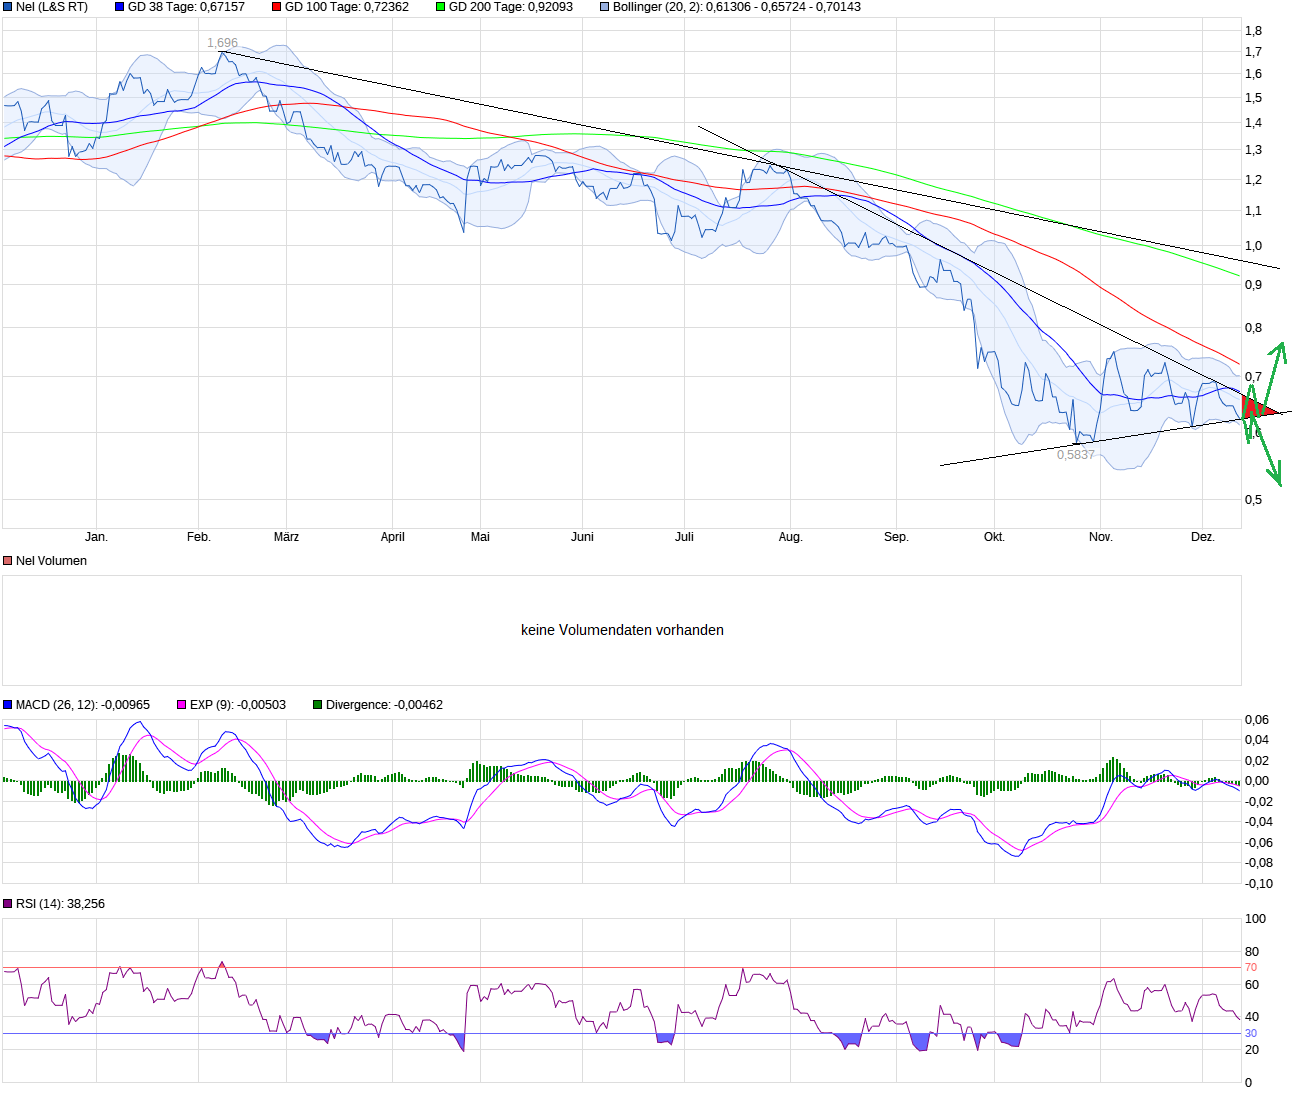Image resolution: width=1292 pixels, height=1096 pixels.
Task: Click the 'Feb.' month label
Action: point(199,537)
